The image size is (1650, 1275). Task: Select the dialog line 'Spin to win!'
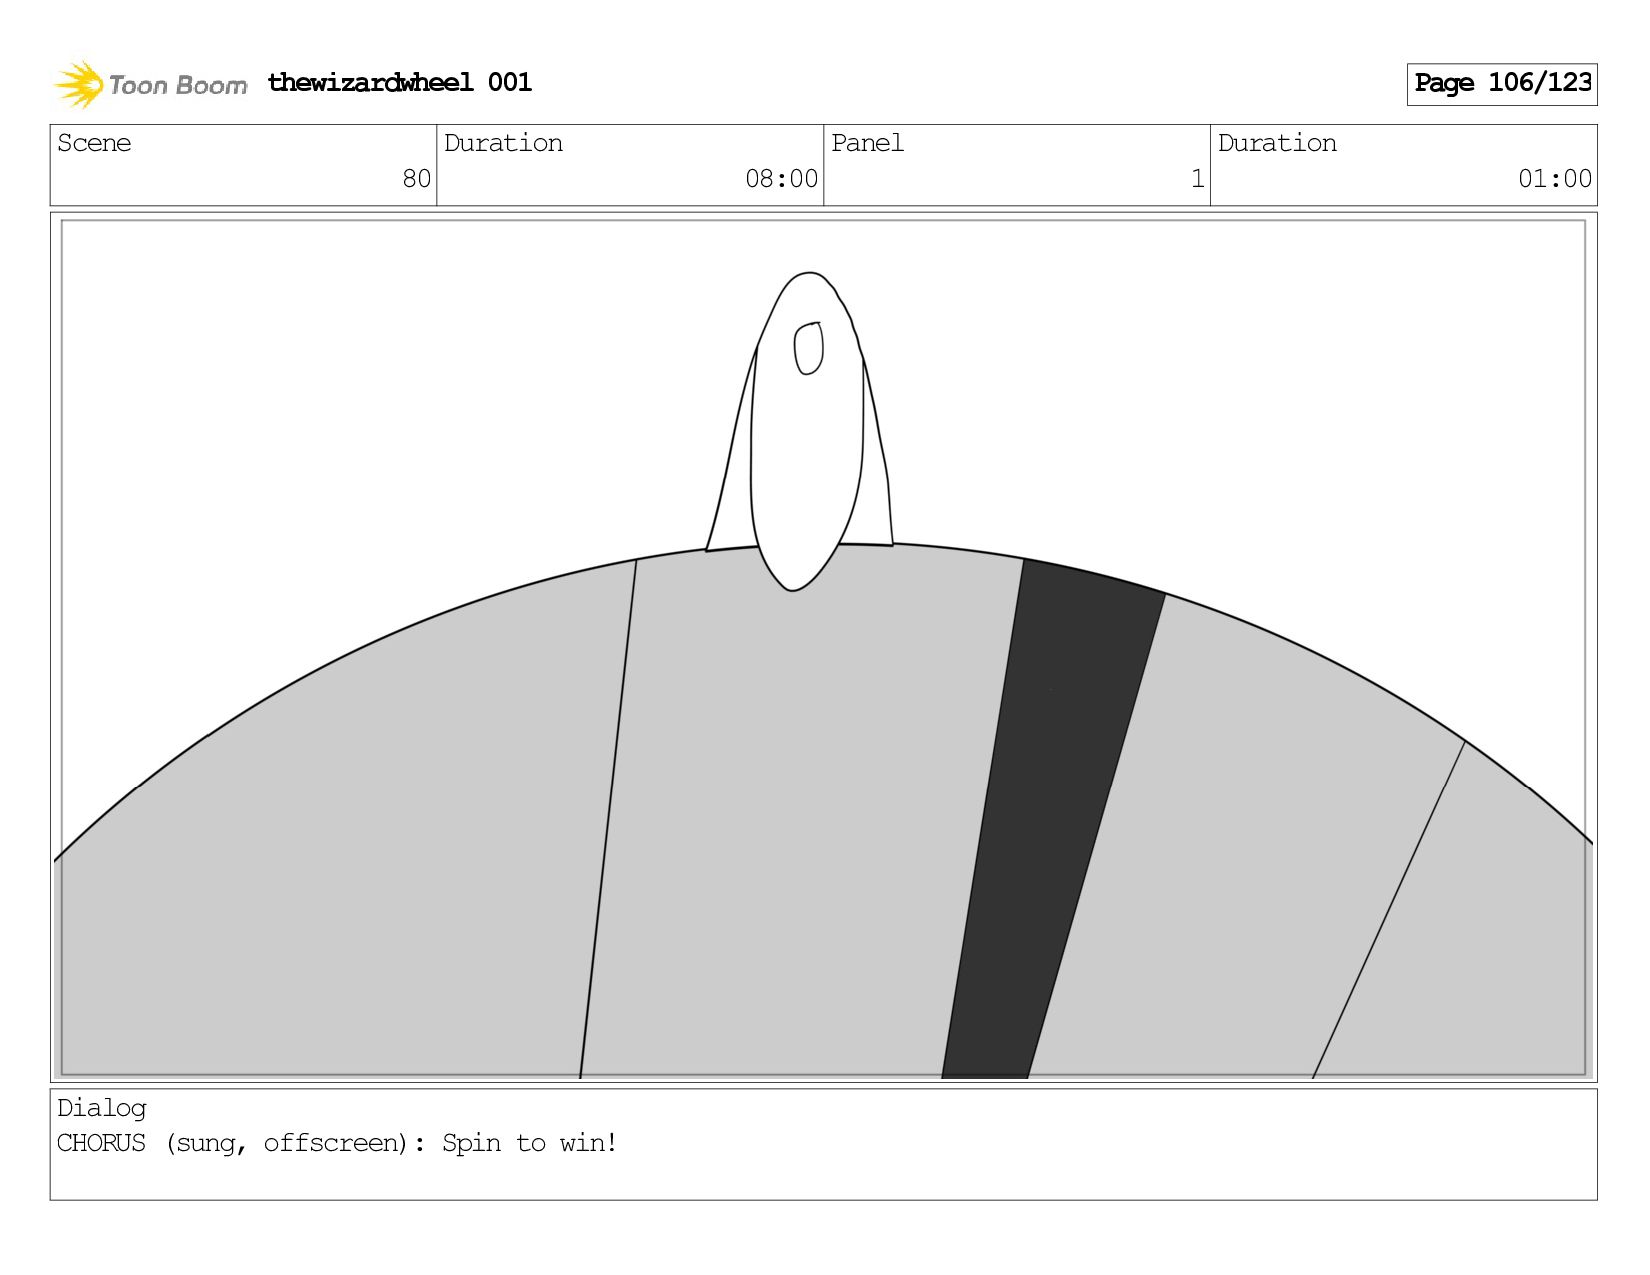tap(529, 1143)
